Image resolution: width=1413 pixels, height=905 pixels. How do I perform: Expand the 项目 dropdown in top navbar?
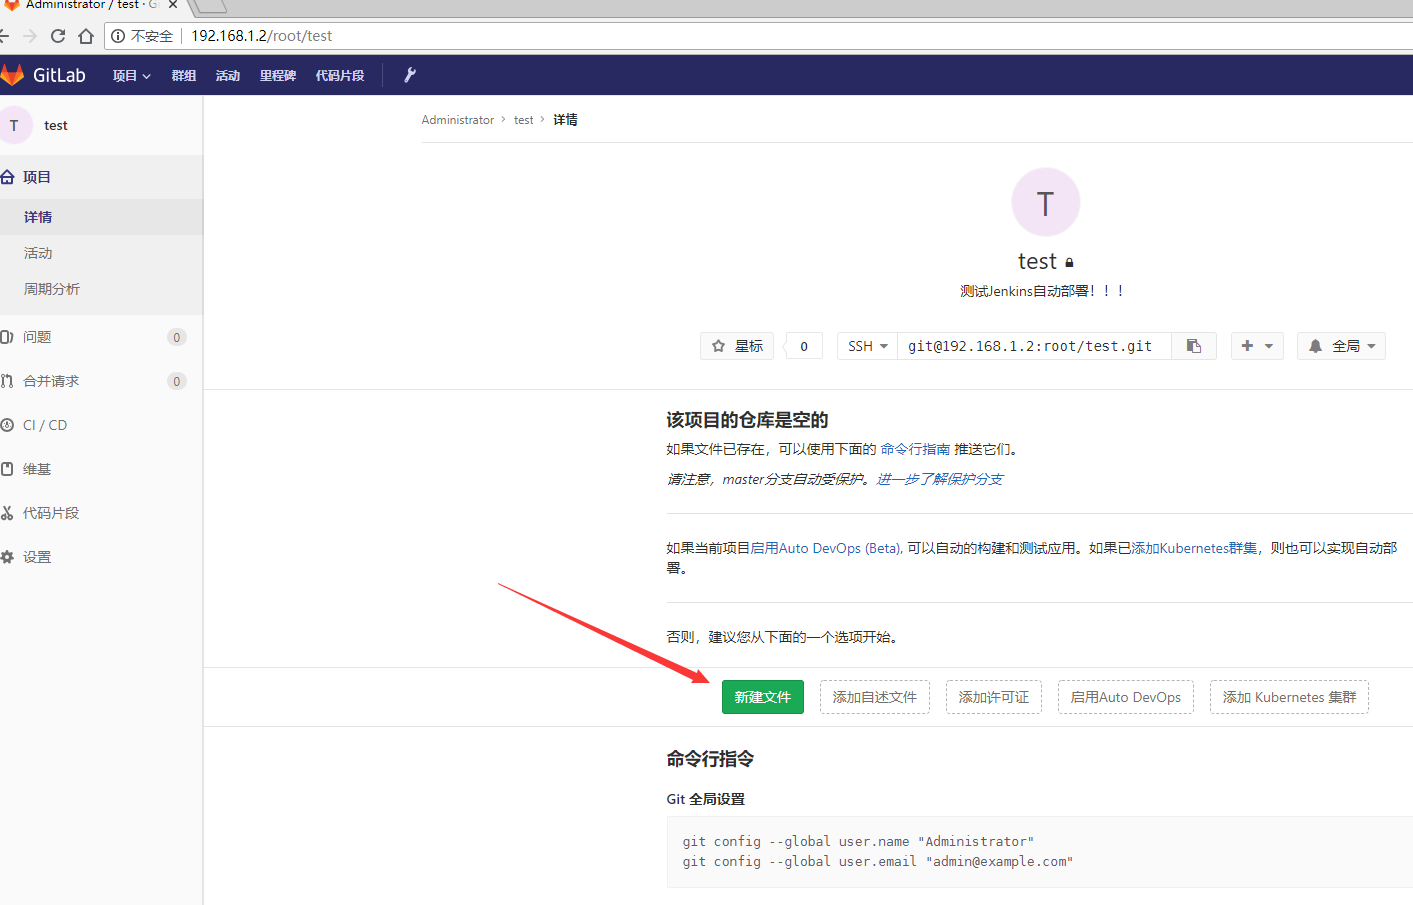point(131,75)
